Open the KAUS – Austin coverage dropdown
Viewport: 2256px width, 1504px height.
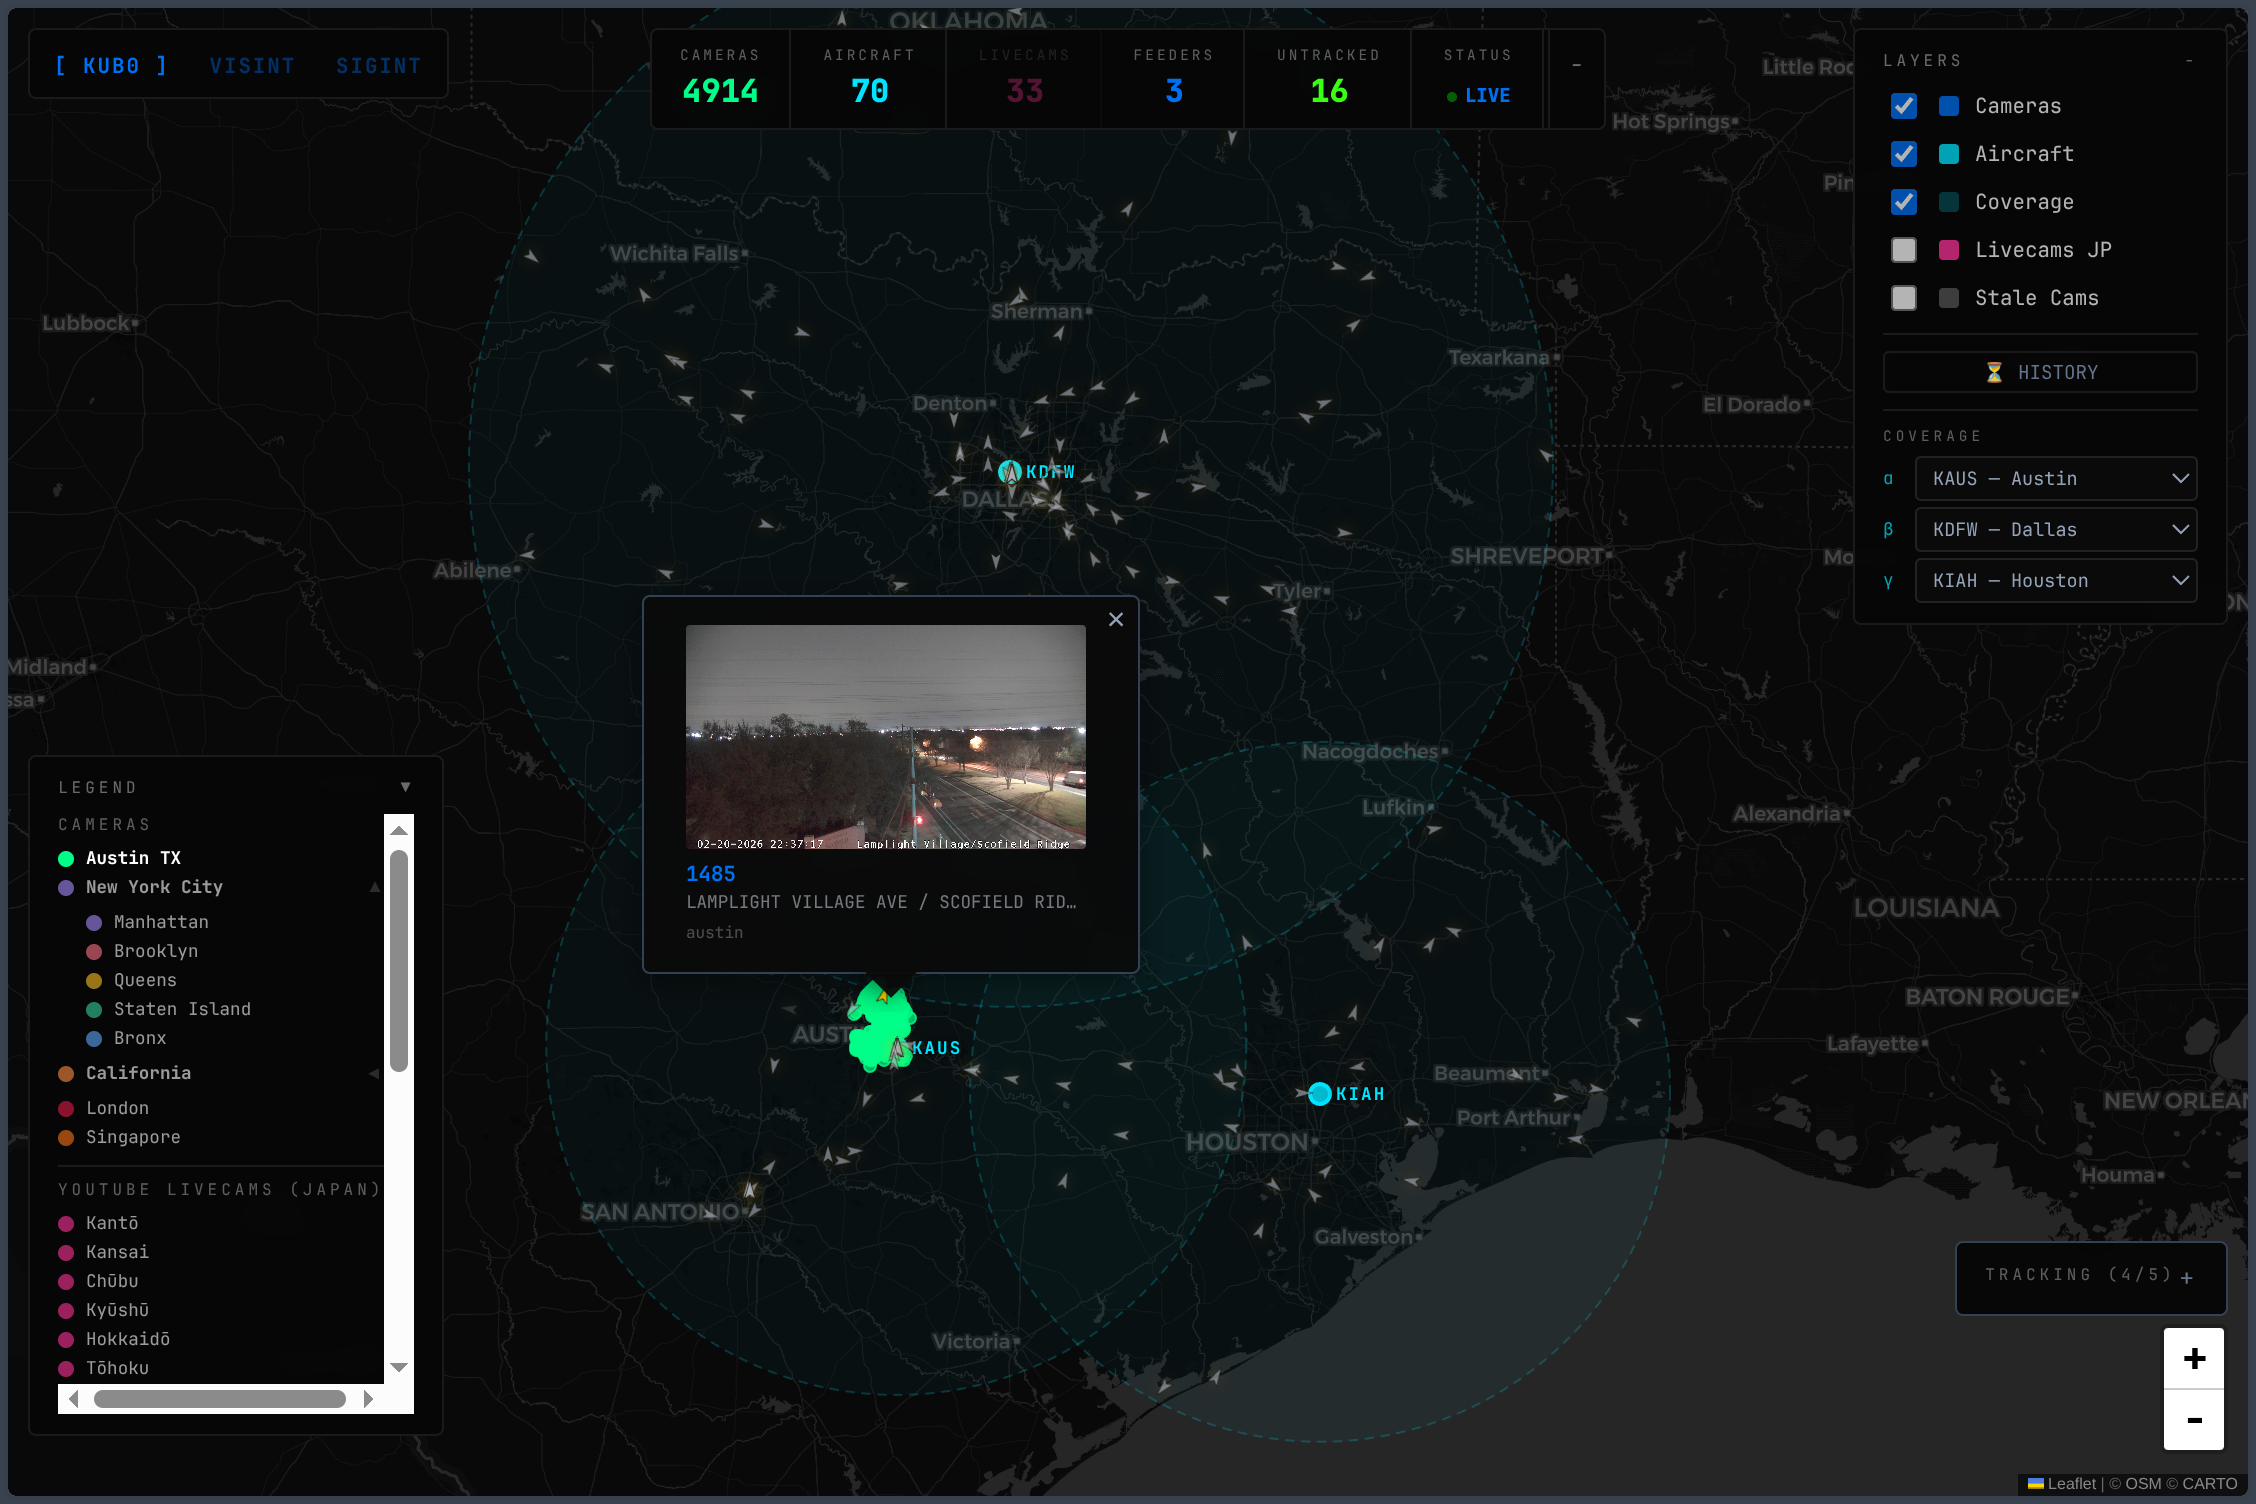click(2055, 479)
